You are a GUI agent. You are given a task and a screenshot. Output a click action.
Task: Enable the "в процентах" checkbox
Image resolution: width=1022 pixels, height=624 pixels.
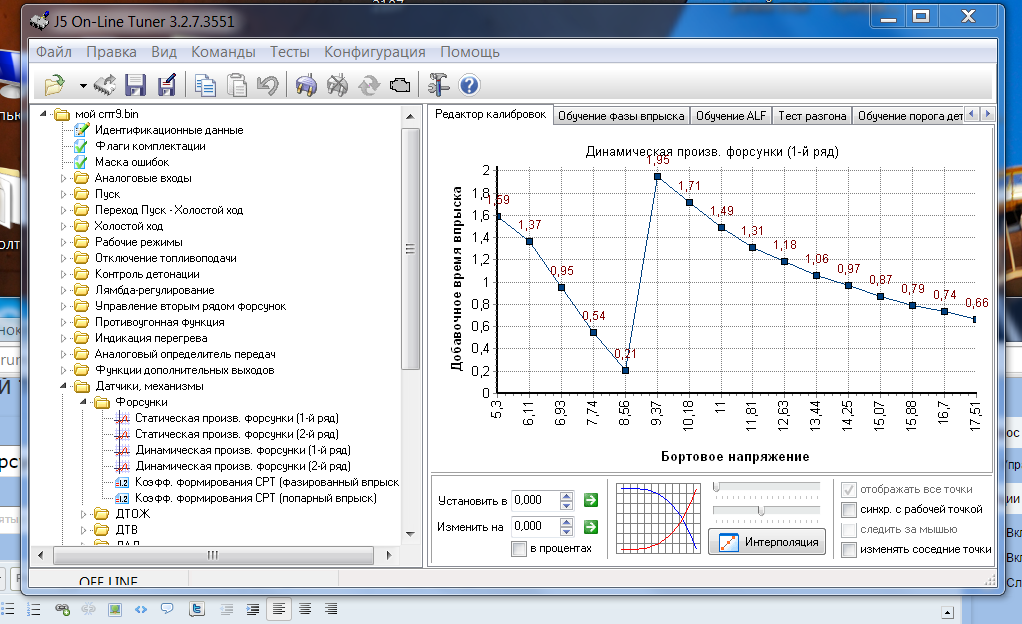(518, 548)
